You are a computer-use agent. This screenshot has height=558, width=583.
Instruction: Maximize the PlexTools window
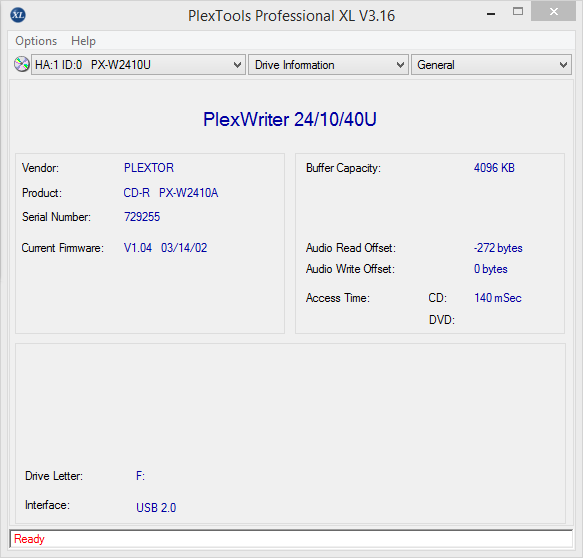click(x=518, y=12)
